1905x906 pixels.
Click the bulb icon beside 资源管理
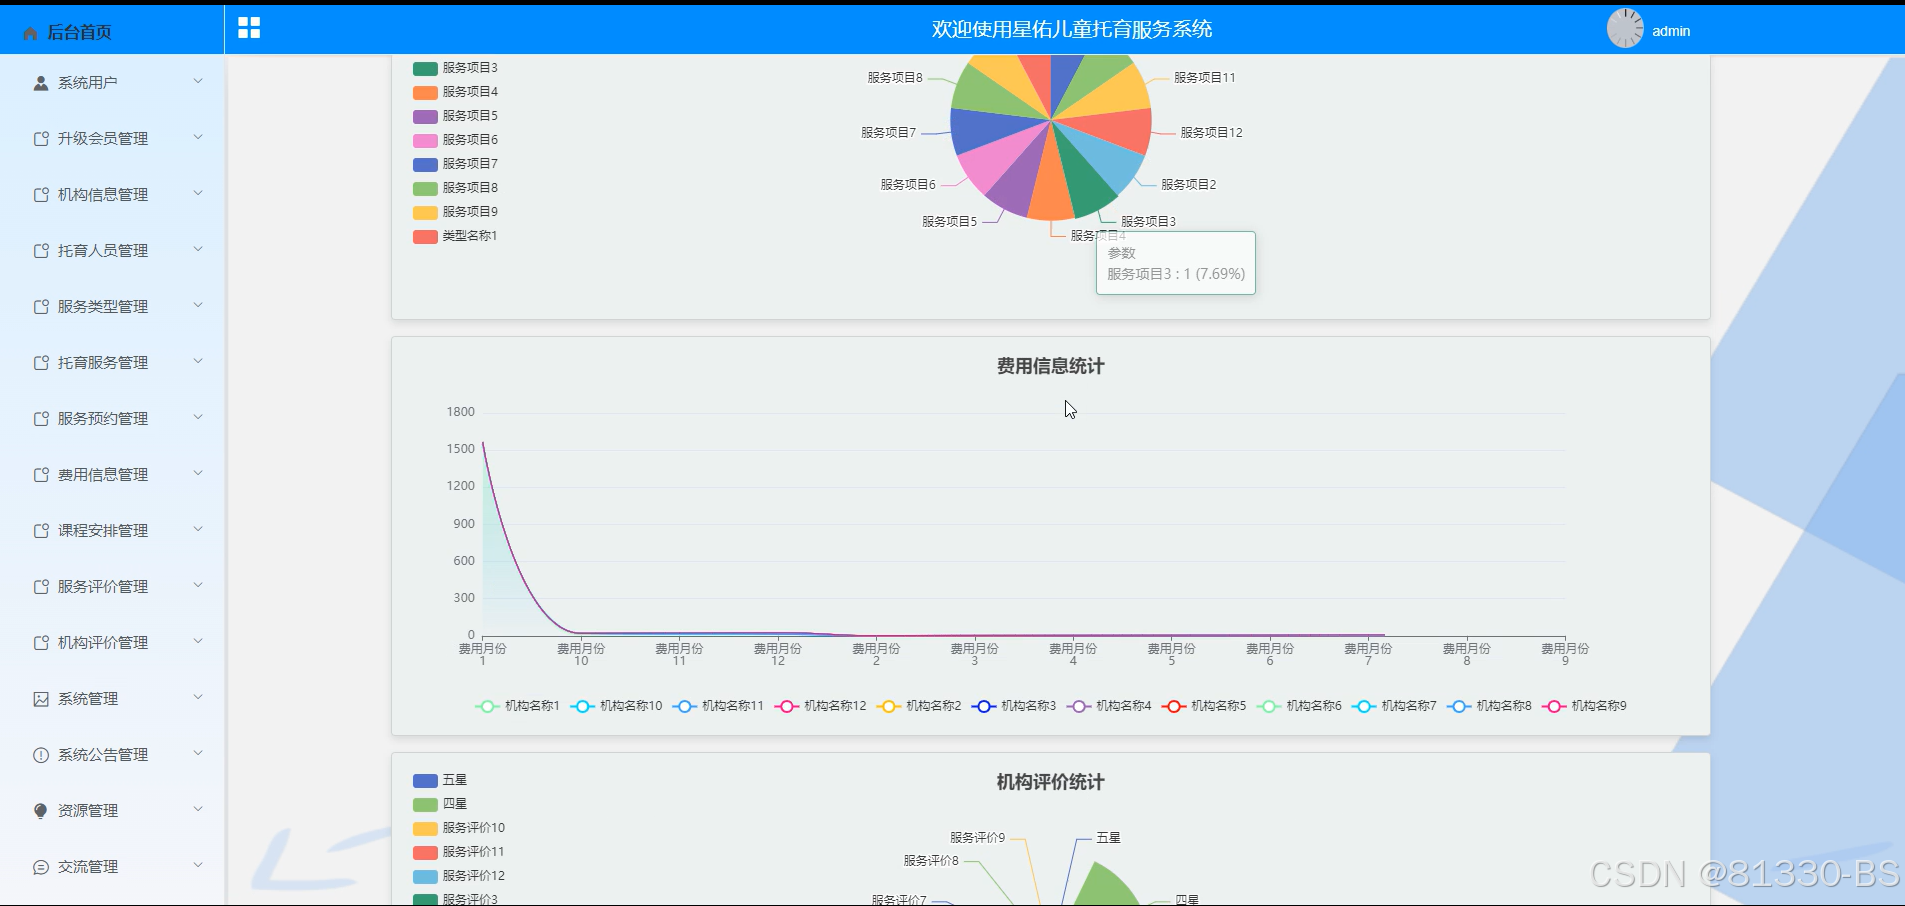point(41,811)
